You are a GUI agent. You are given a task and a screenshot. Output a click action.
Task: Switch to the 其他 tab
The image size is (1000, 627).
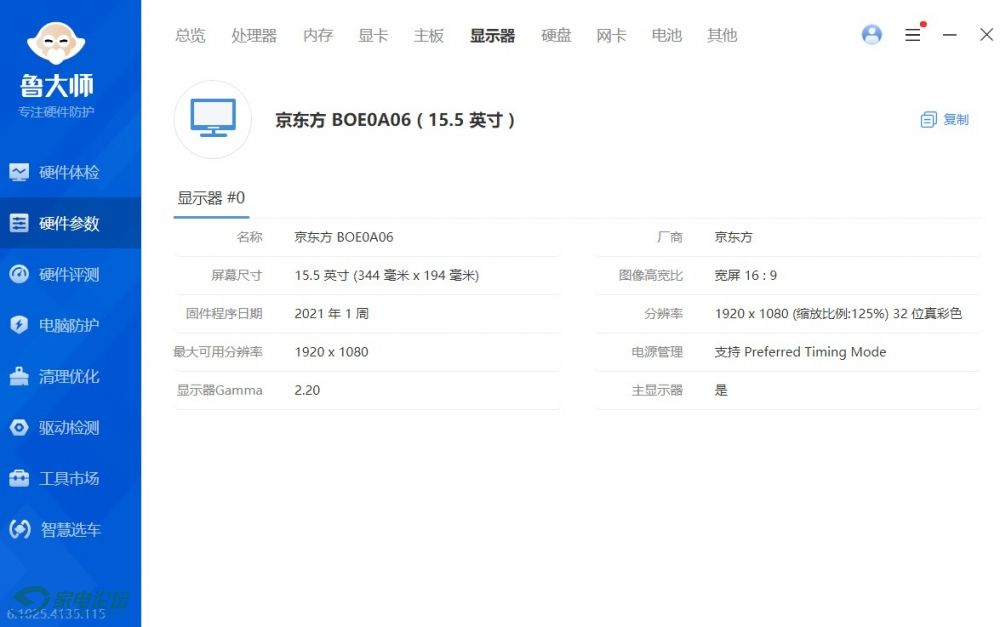tap(723, 36)
